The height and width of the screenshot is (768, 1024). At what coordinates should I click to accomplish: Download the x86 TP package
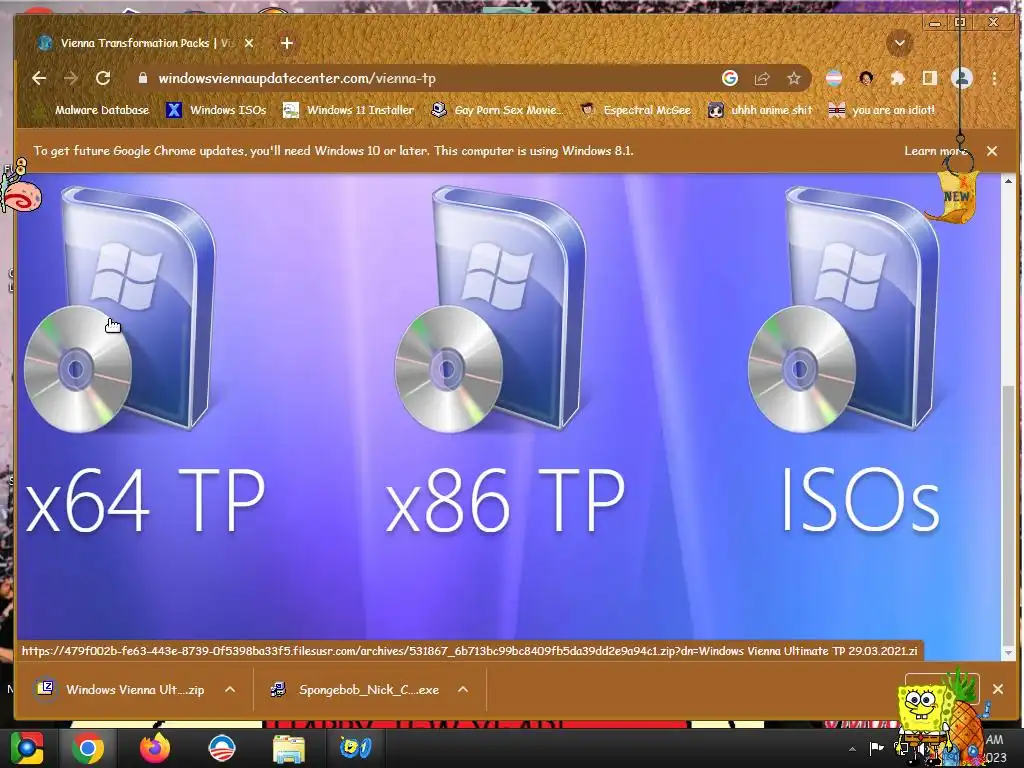(x=491, y=309)
